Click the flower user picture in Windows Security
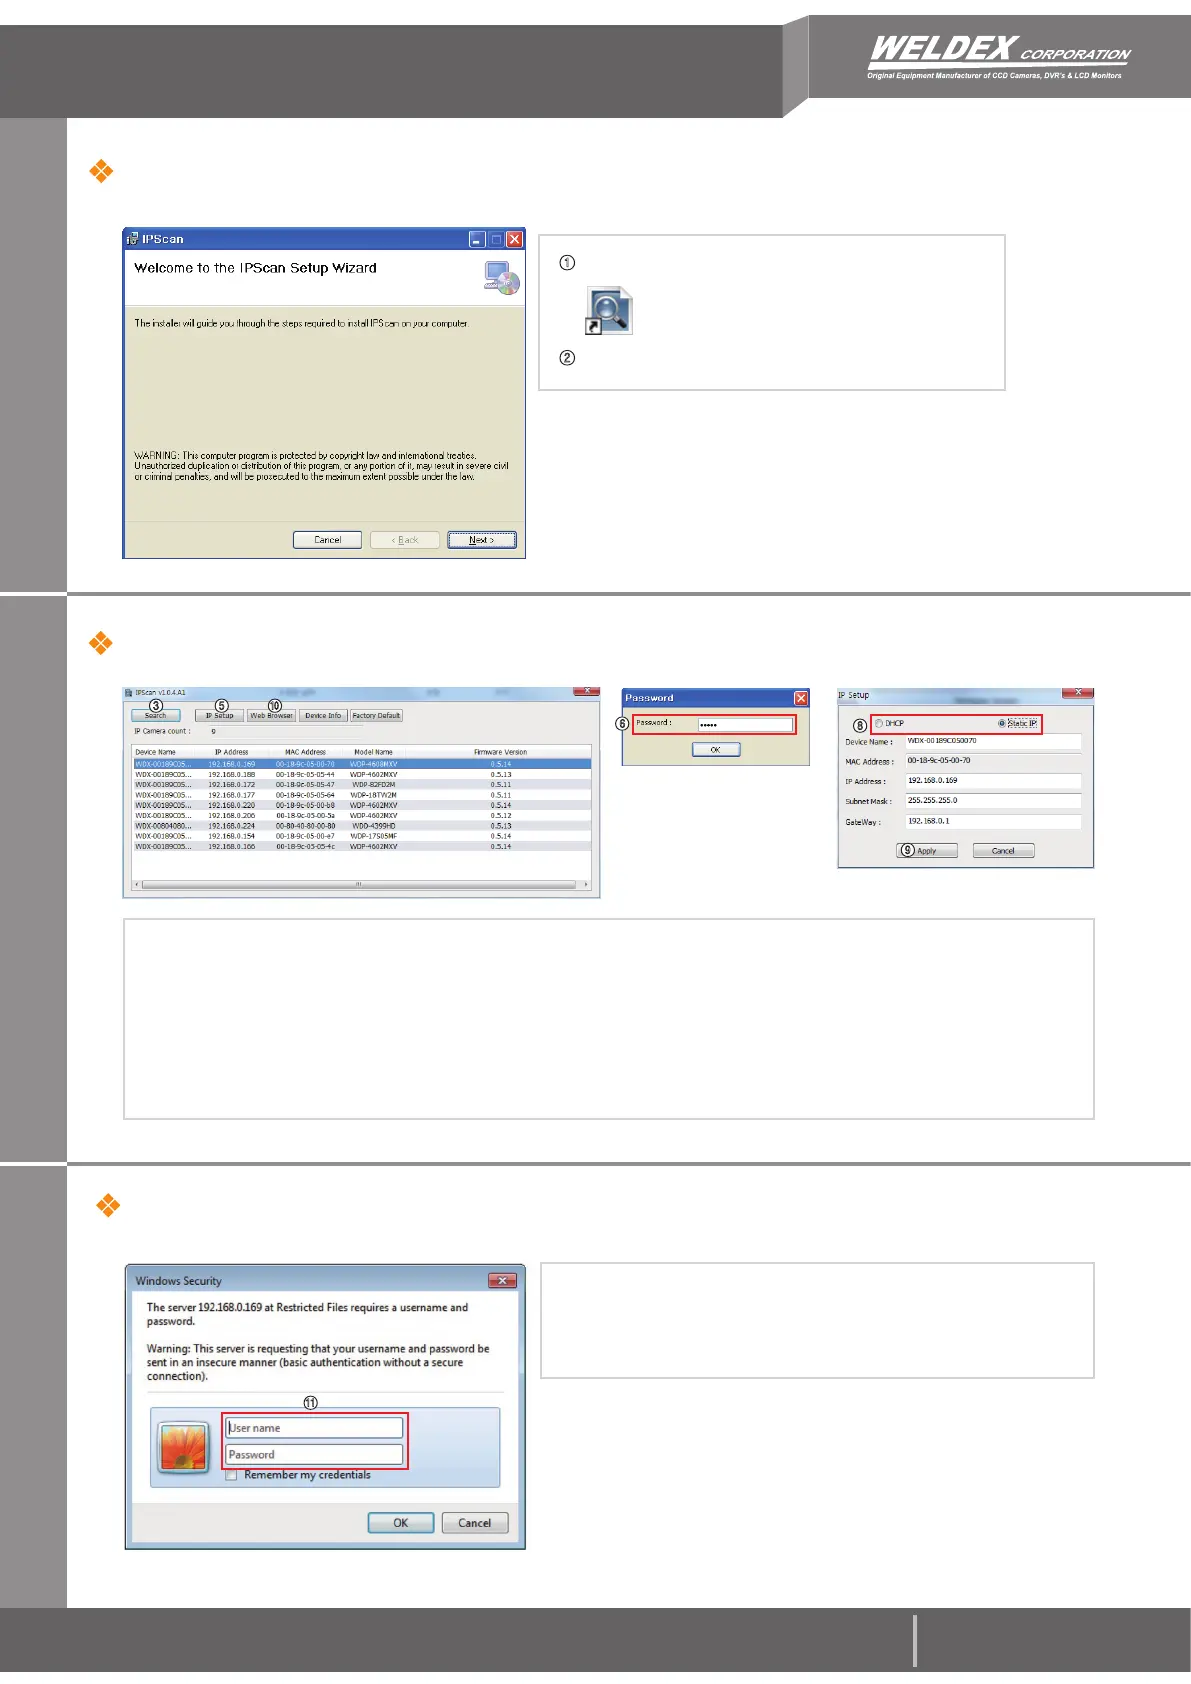 click(x=183, y=1447)
